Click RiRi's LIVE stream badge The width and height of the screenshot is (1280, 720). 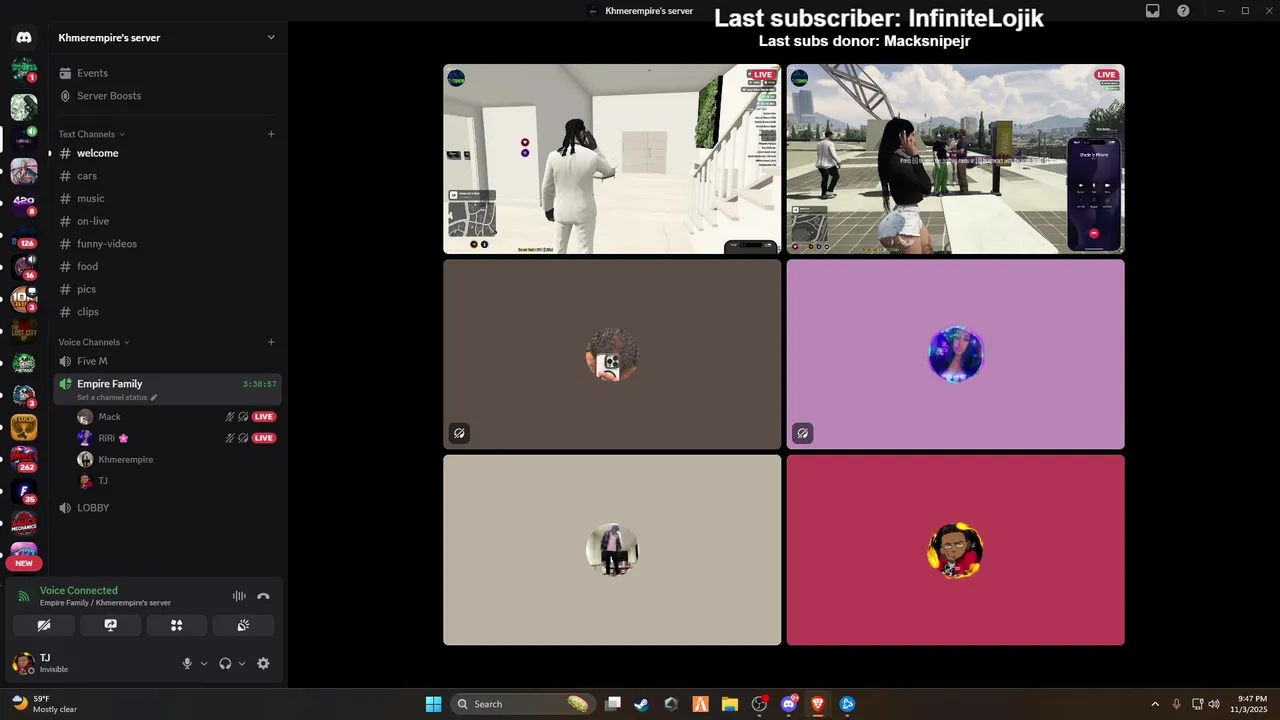pos(264,438)
